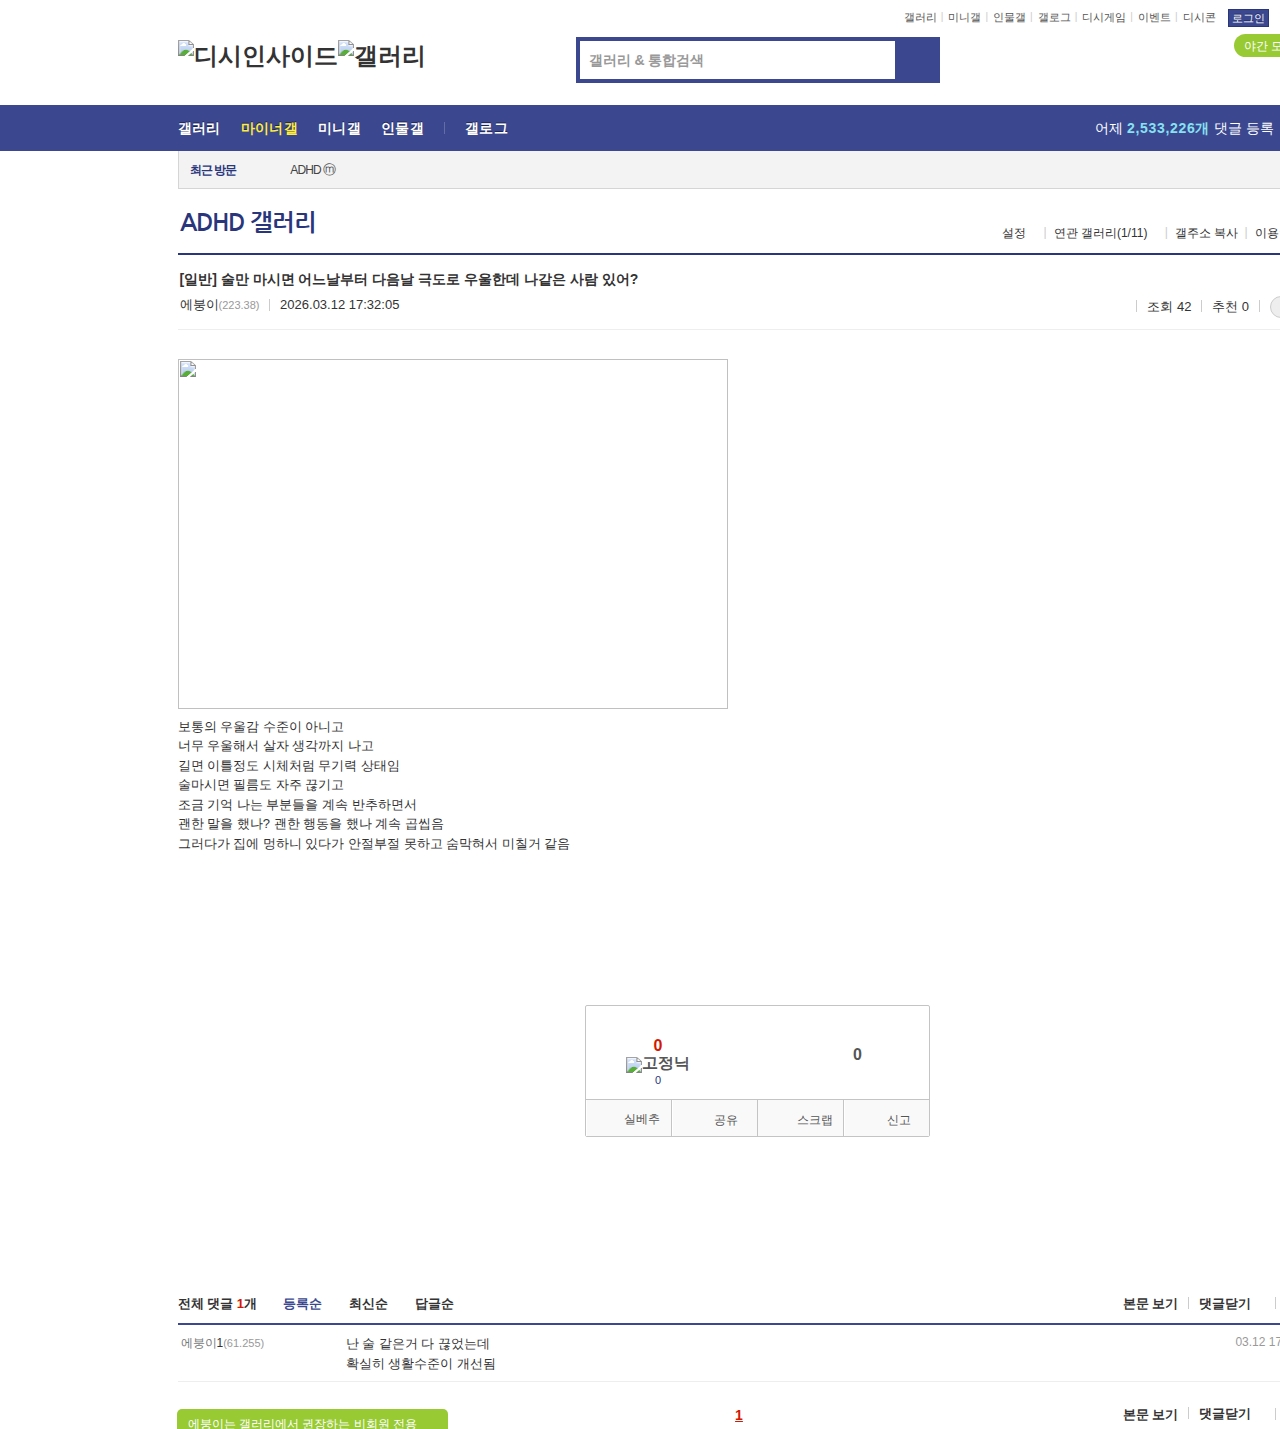Click the comment text 난 술 같은거 다 끊었는데
This screenshot has height=1429, width=1280.
[418, 1344]
